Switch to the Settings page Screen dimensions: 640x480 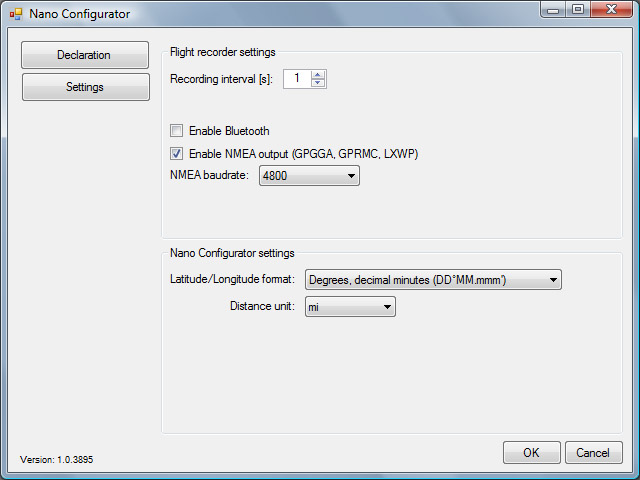(x=86, y=87)
